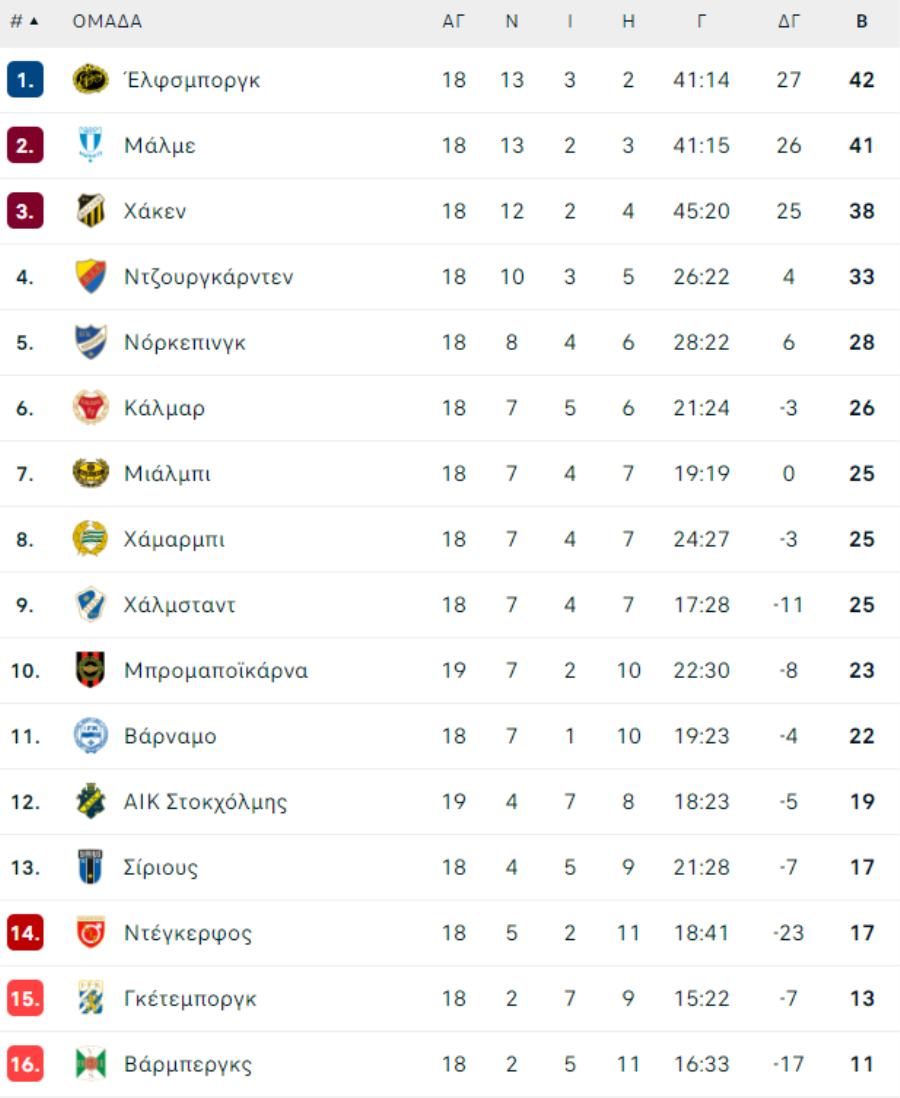Sort table by the # rank column

point(24,22)
